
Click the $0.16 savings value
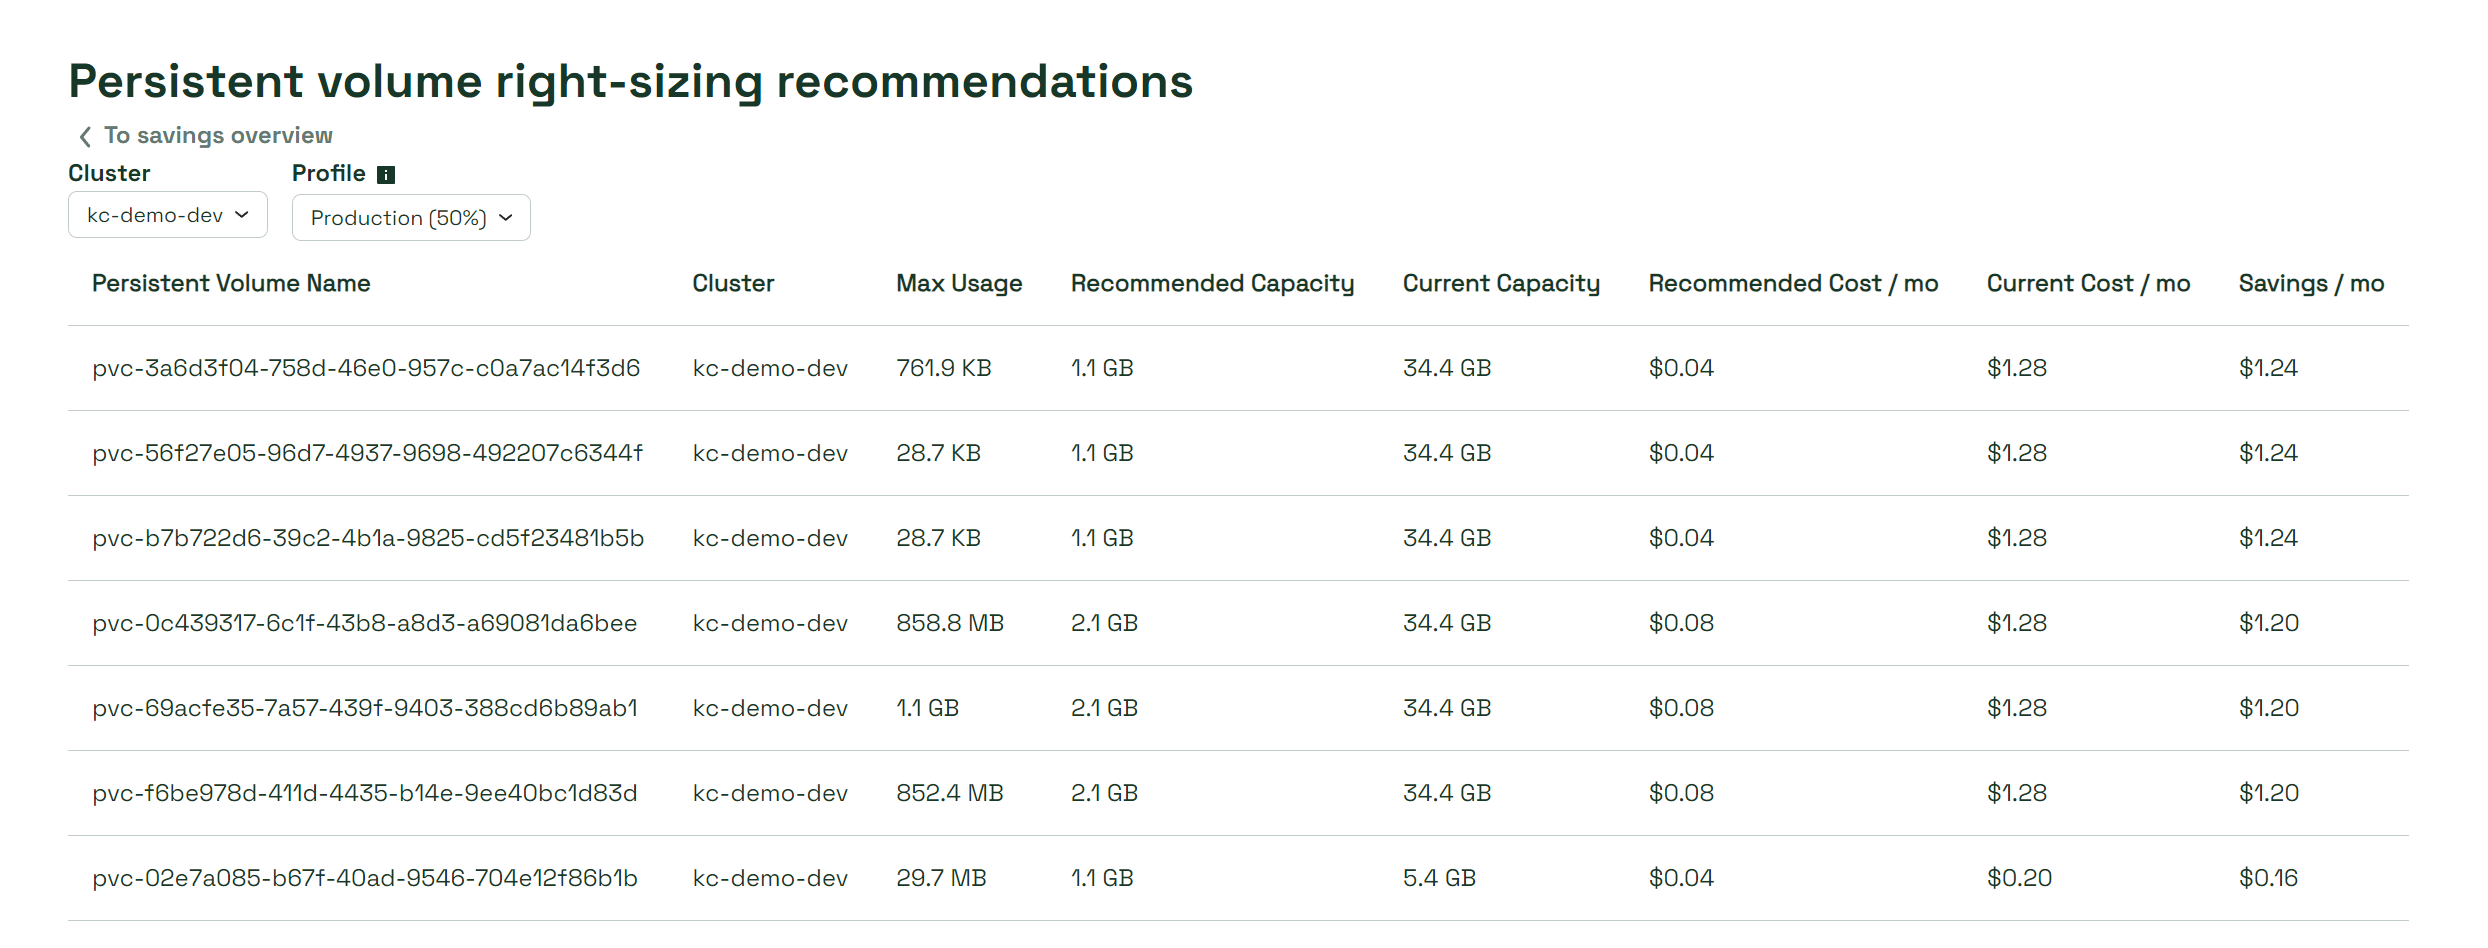click(2268, 878)
